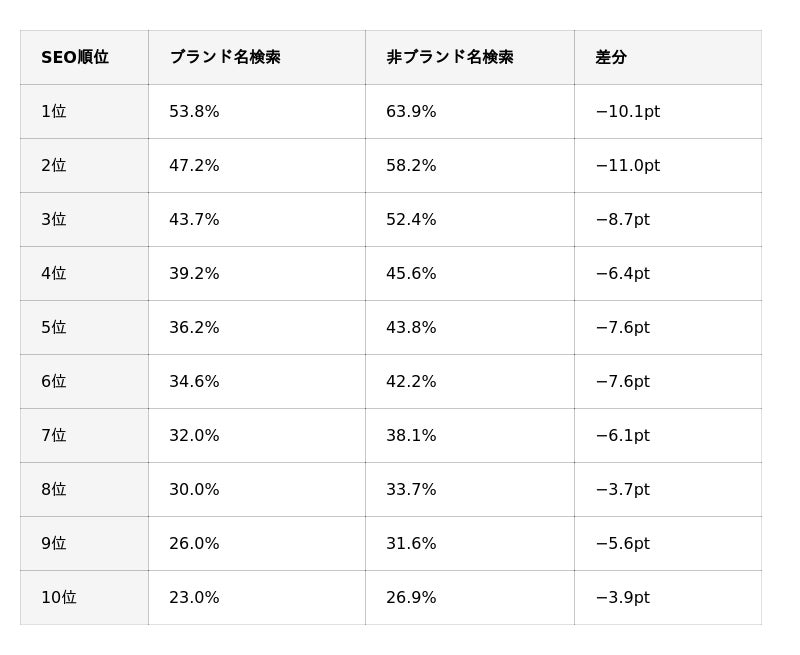Click the 差分 column header

click(667, 57)
